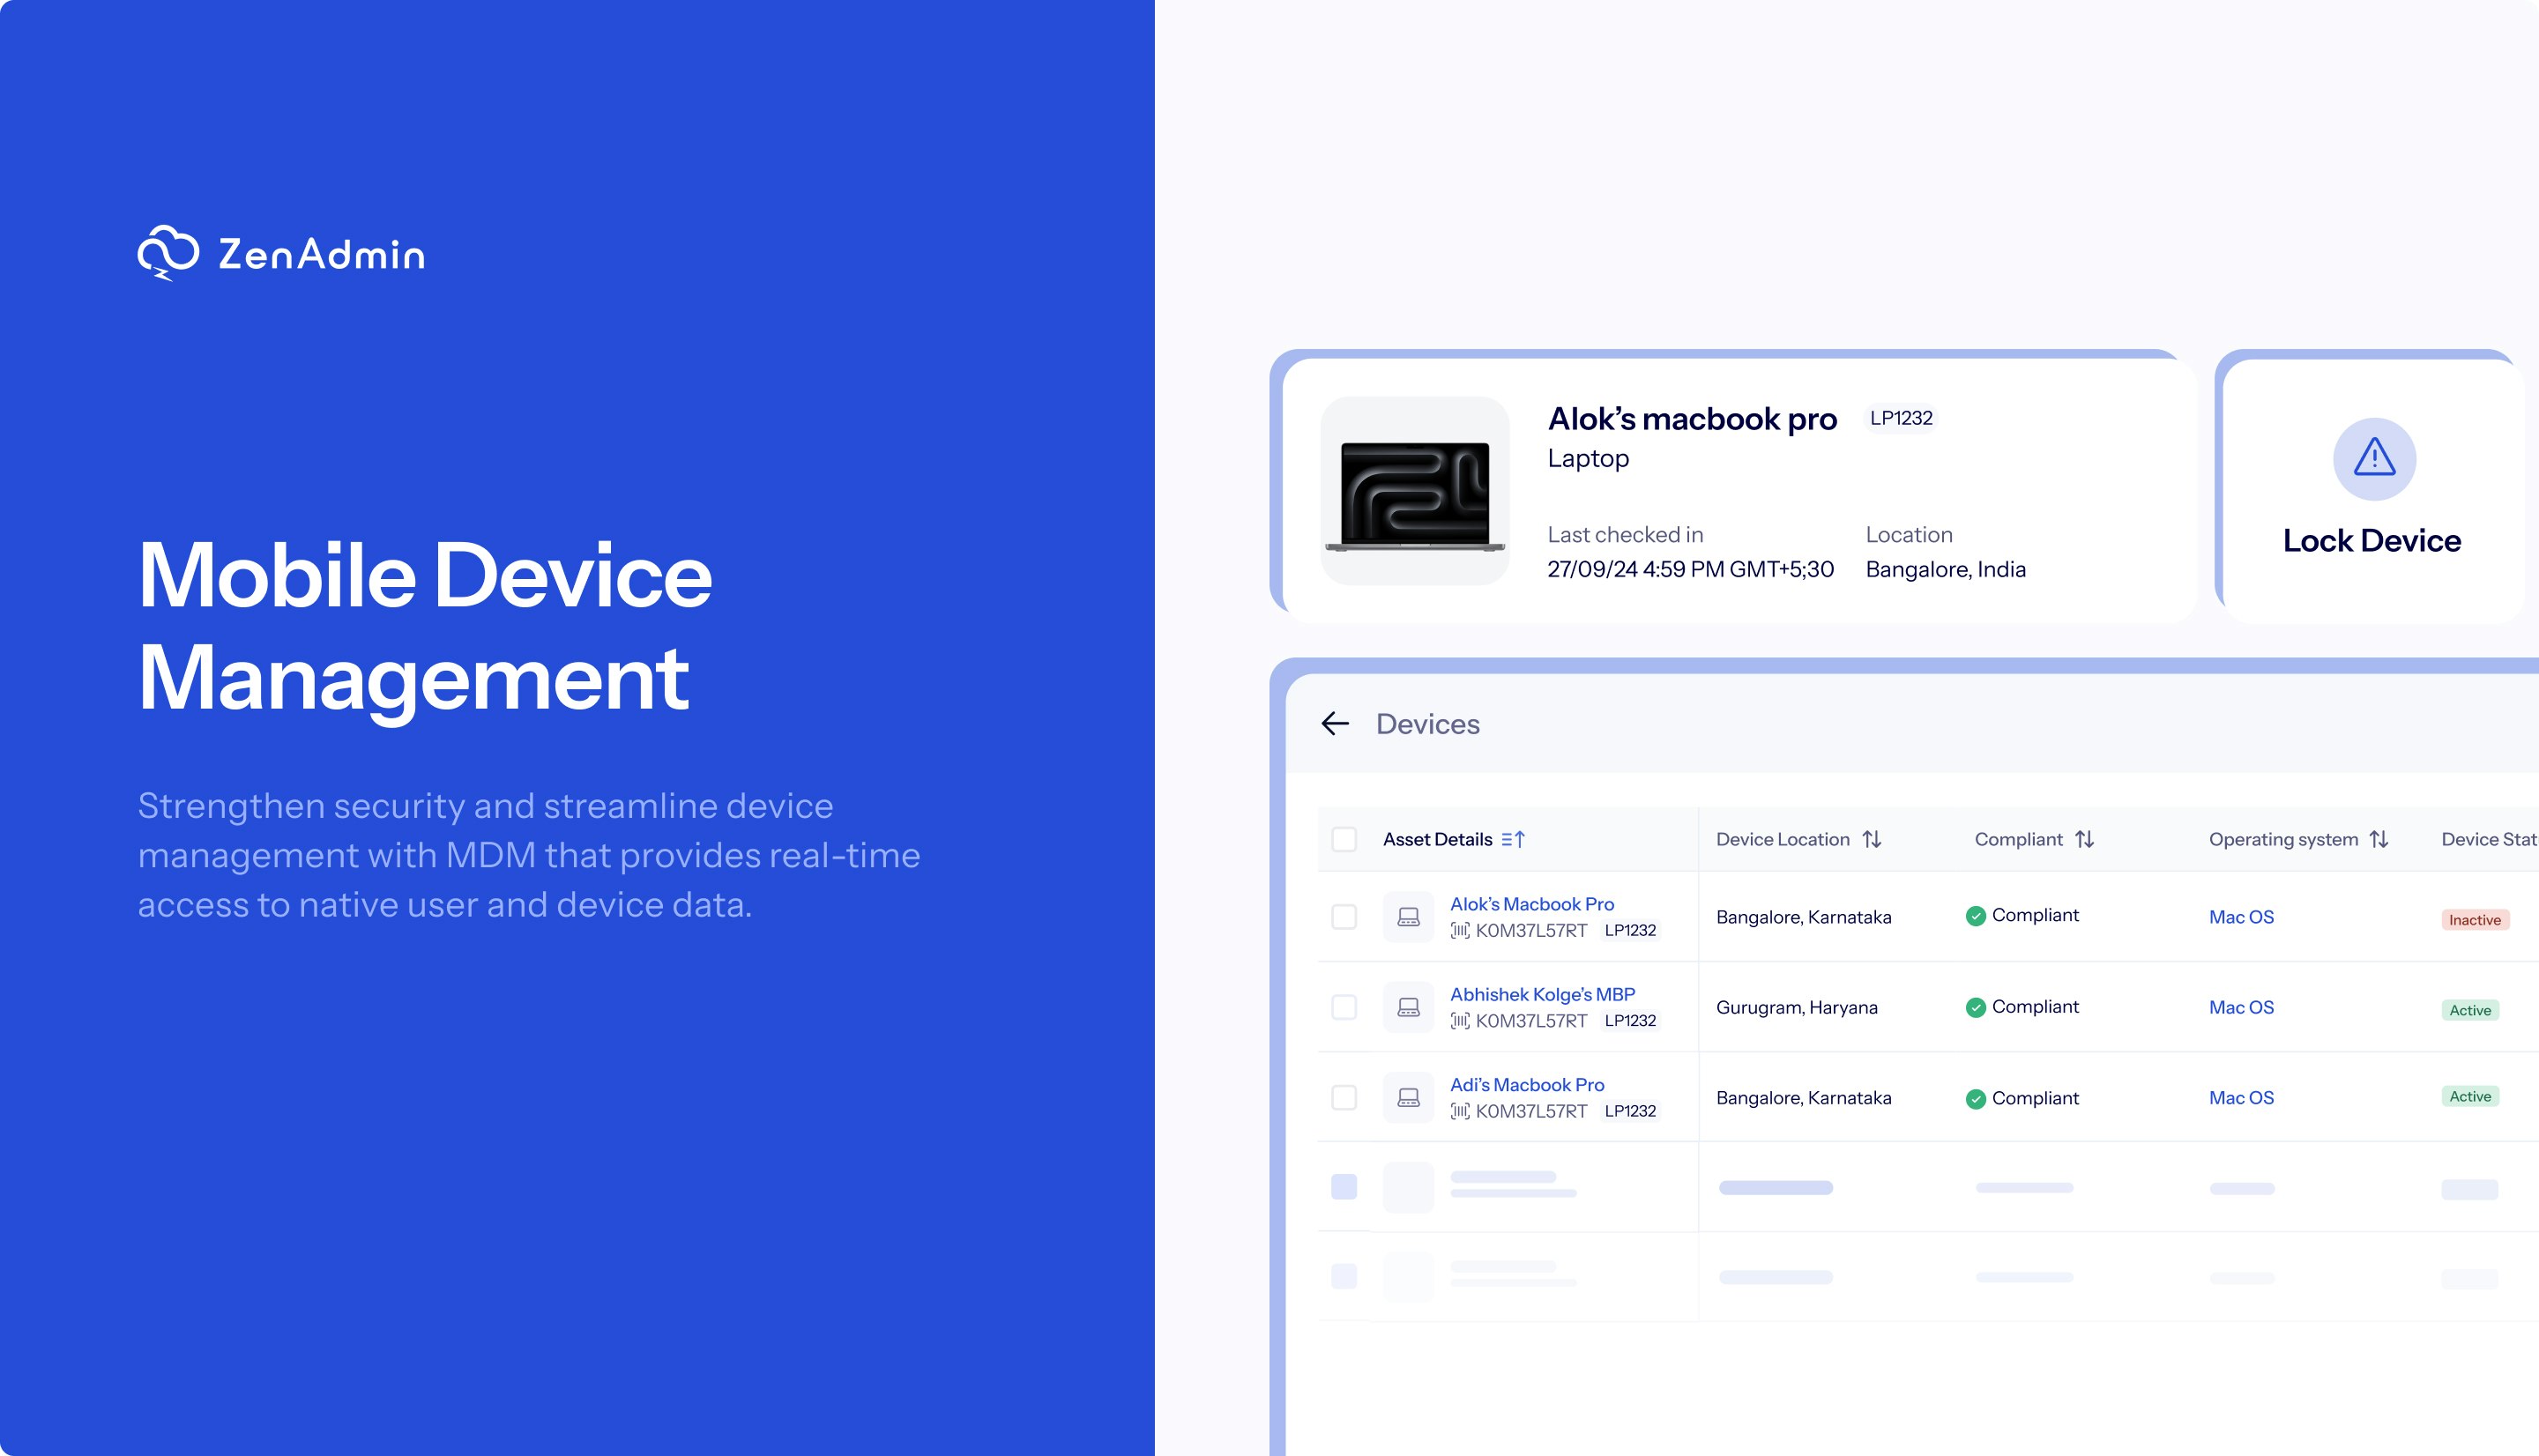
Task: Click Mac OS link in Alok's Macbook Pro row
Action: pyautogui.click(x=2241, y=917)
